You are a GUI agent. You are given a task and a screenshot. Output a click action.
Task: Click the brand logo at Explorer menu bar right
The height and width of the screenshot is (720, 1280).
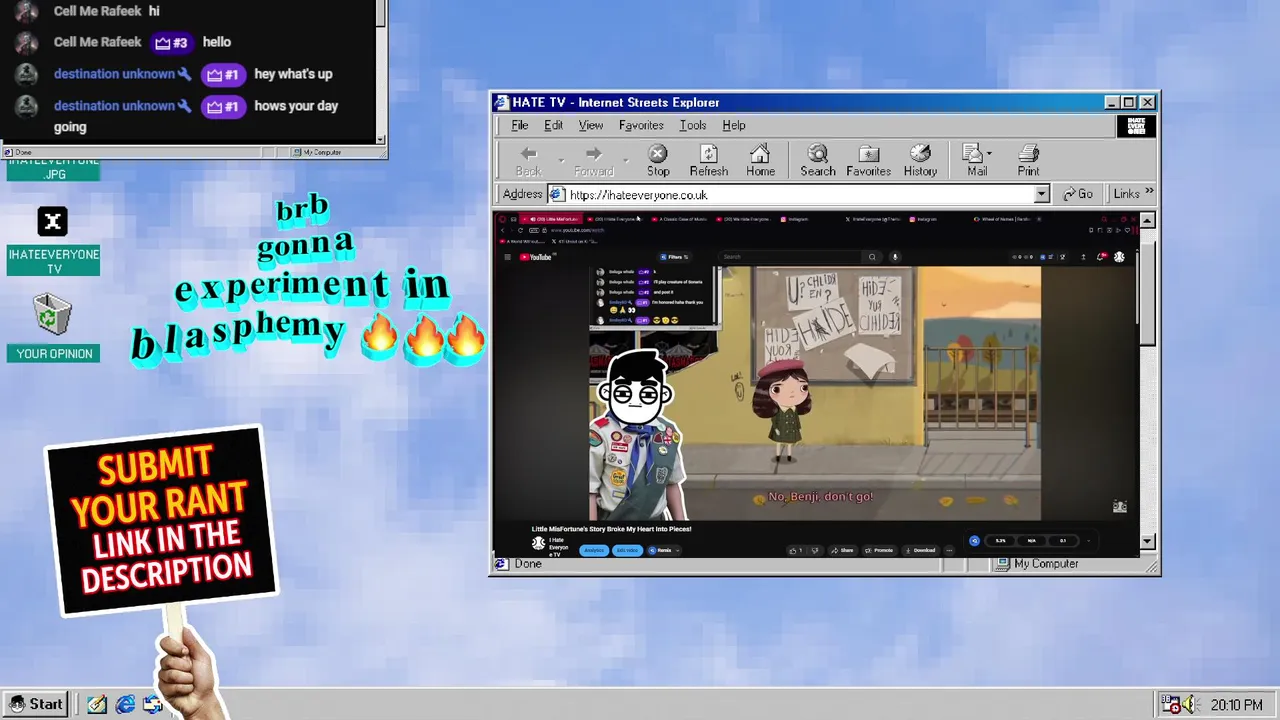1136,125
